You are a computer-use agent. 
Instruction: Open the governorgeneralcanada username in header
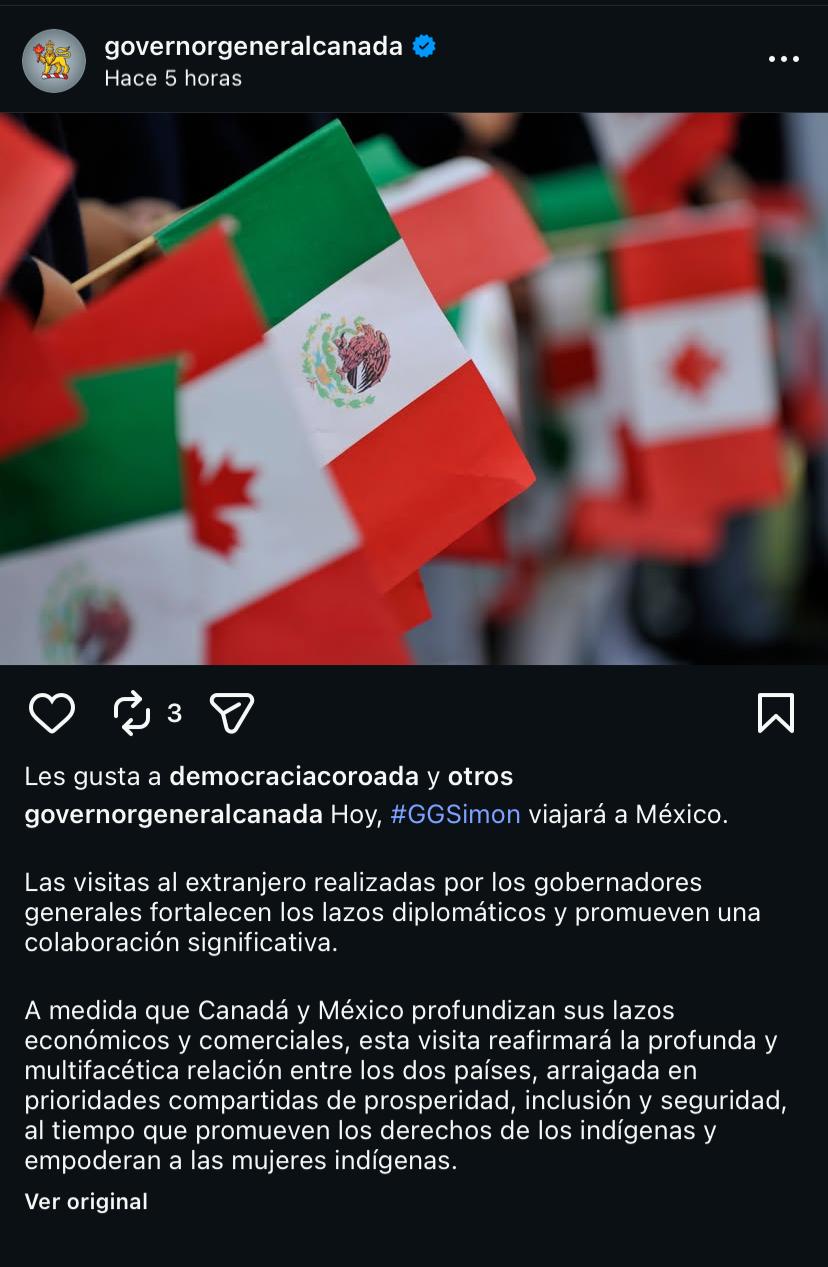click(x=254, y=46)
